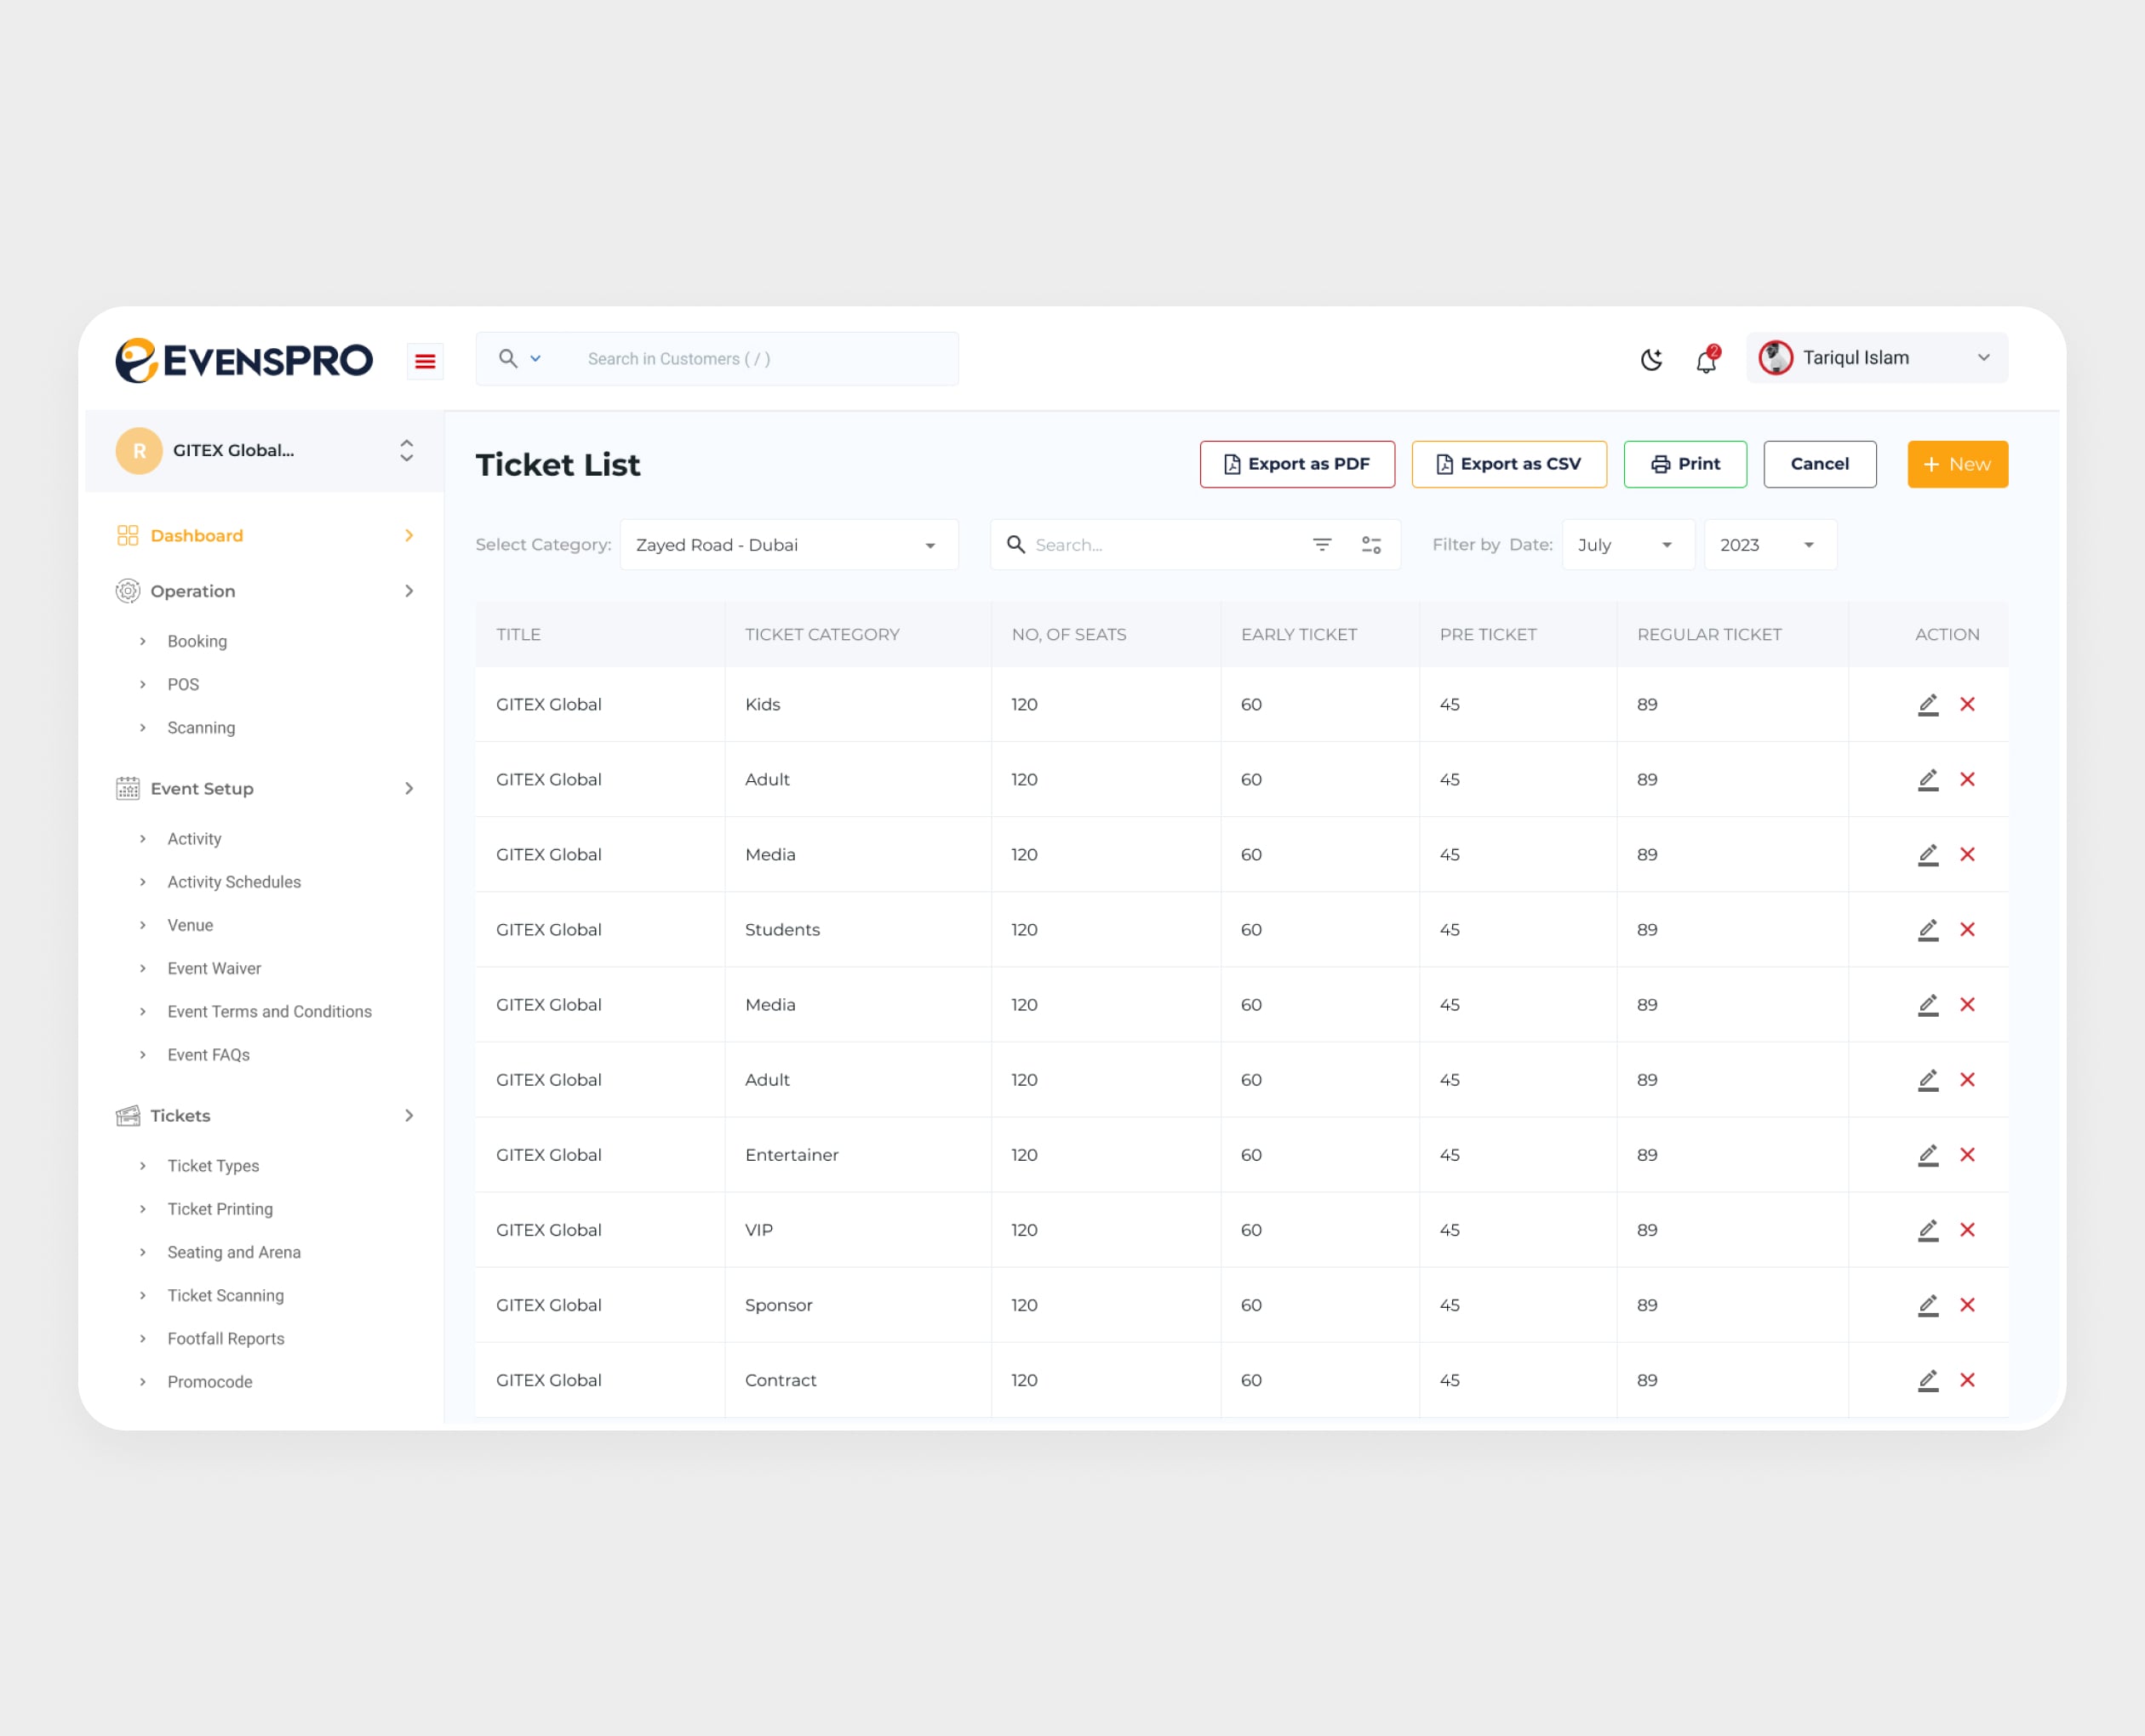Expand the Tariqul Islam user menu

click(1876, 358)
